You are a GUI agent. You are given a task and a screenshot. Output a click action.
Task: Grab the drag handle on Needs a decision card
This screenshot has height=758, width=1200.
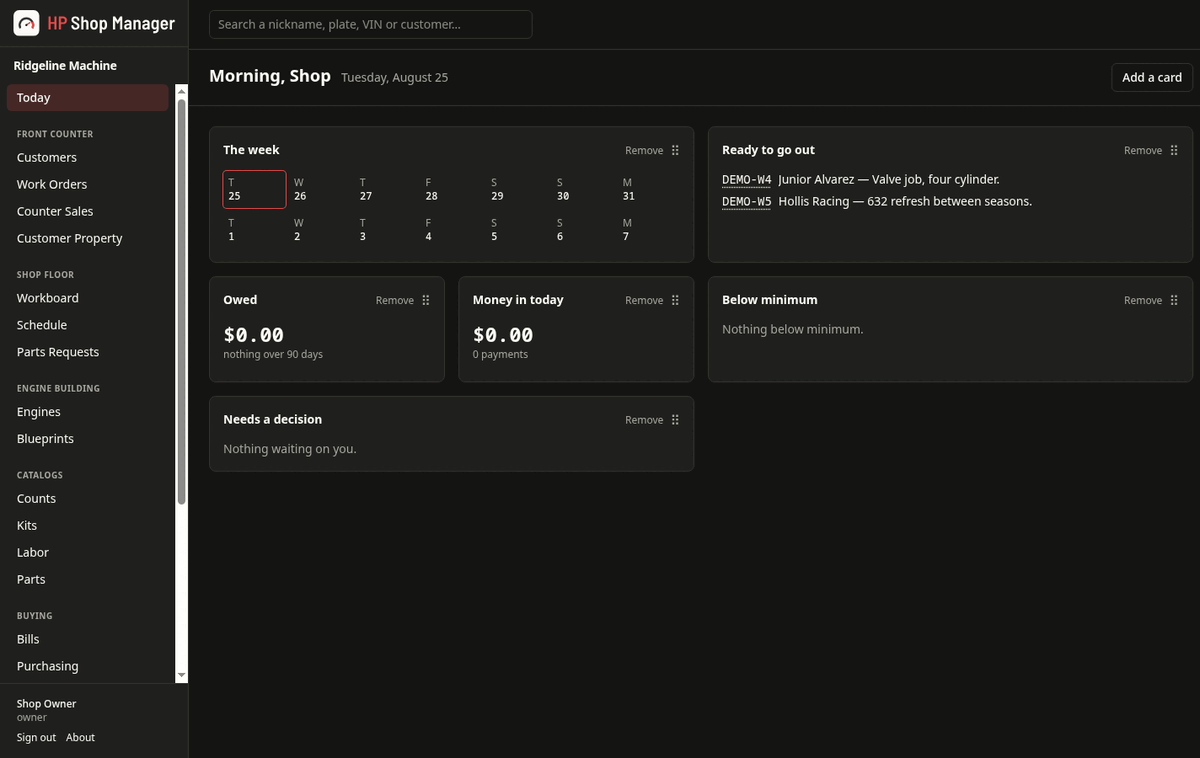[x=675, y=420]
